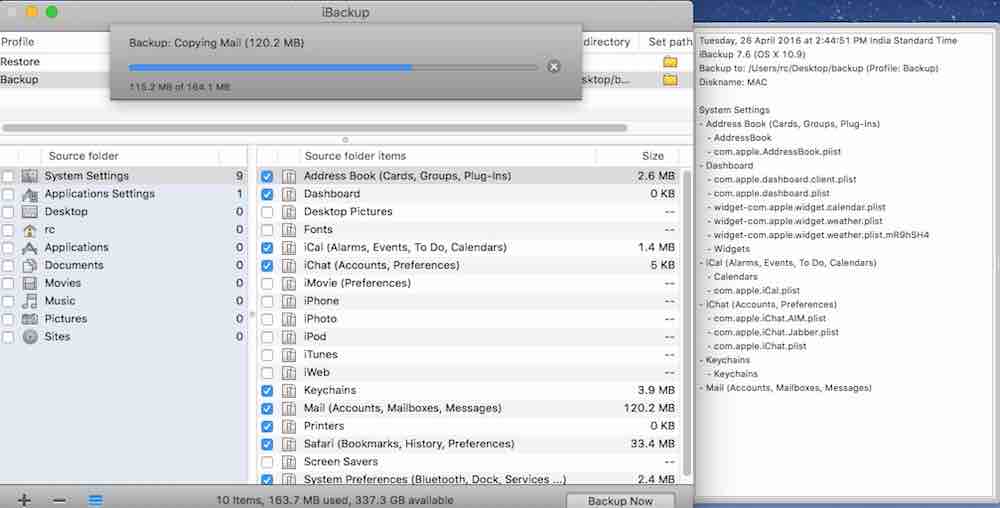Image resolution: width=1000 pixels, height=508 pixels.
Task: Click the Keychains item icon
Action: [289, 390]
